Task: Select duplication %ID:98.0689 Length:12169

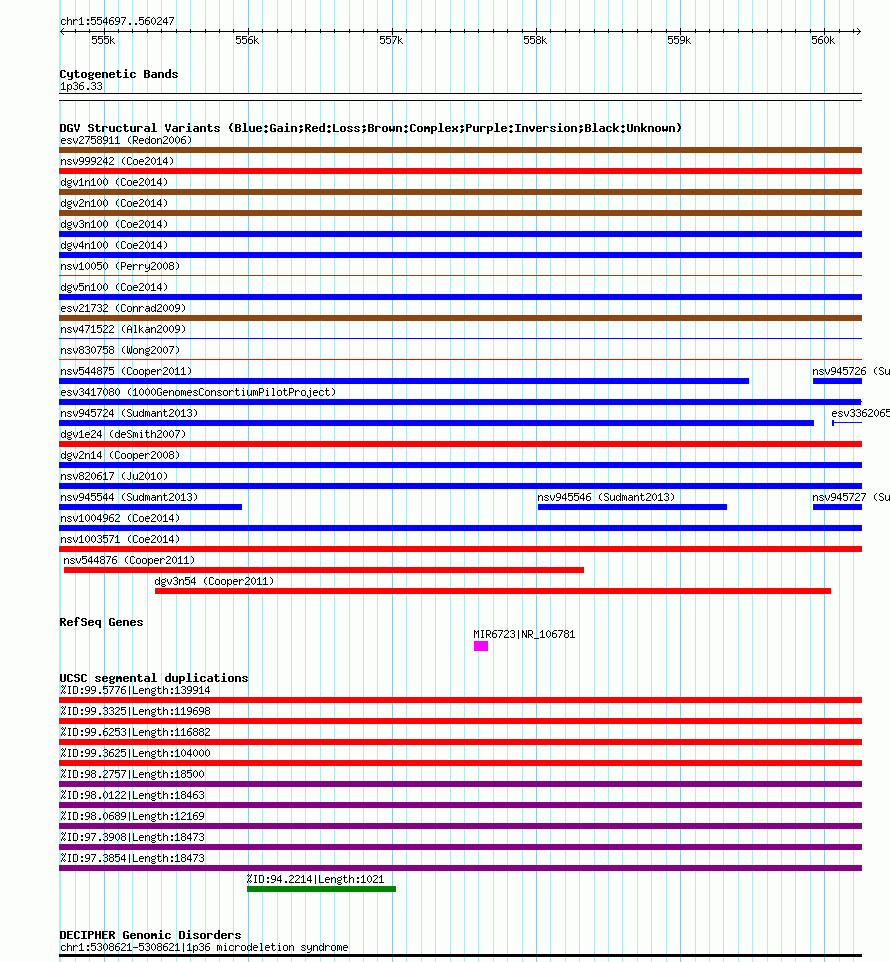Action: tap(461, 826)
